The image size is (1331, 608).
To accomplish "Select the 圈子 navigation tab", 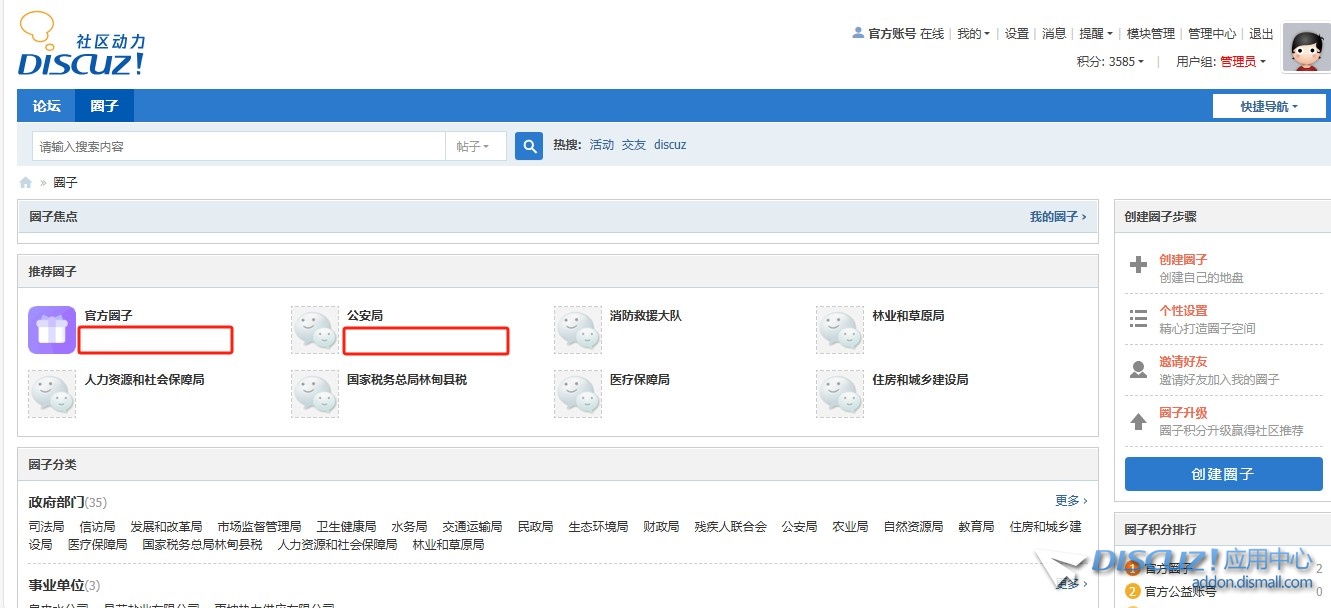I will (104, 106).
